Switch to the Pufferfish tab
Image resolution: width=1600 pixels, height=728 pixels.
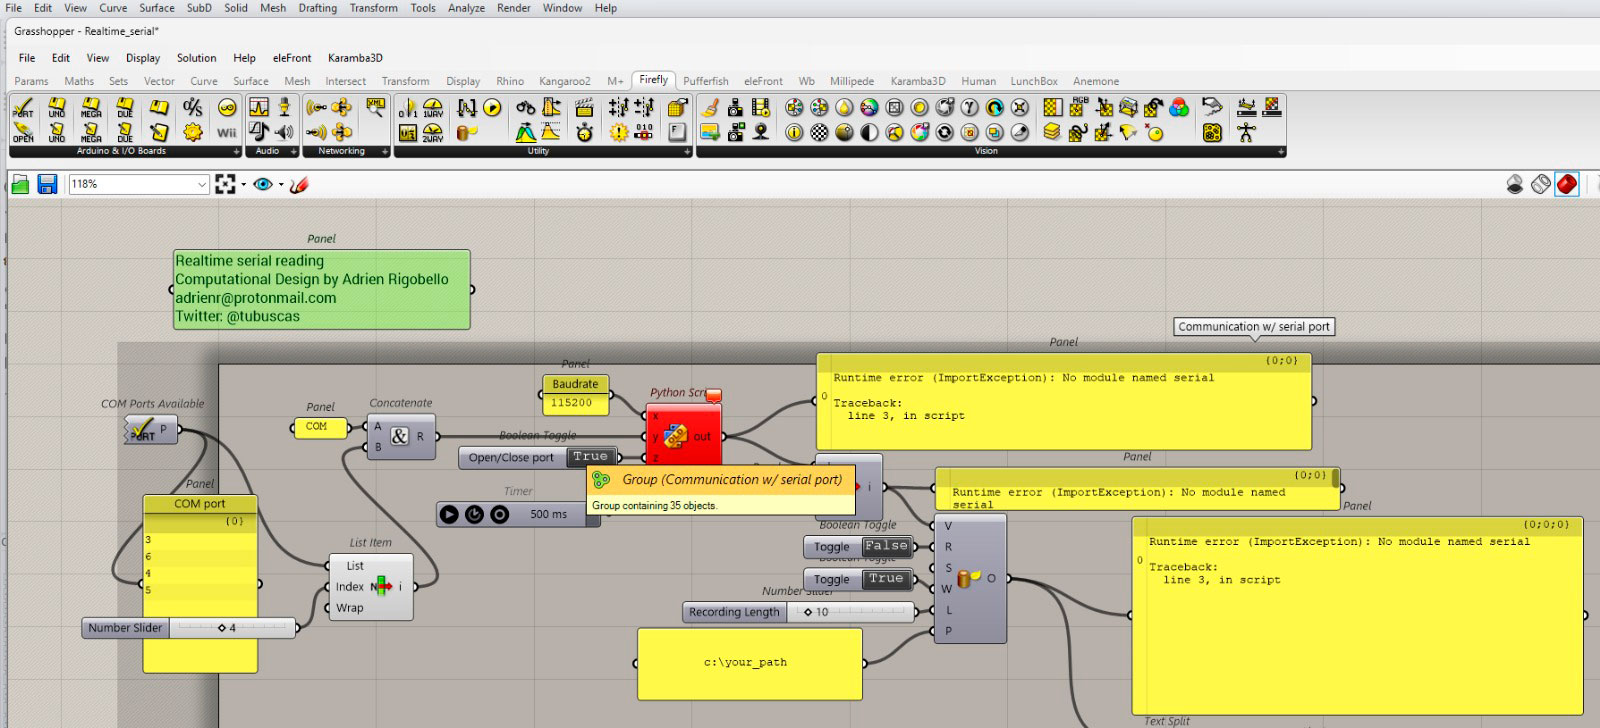pyautogui.click(x=706, y=81)
